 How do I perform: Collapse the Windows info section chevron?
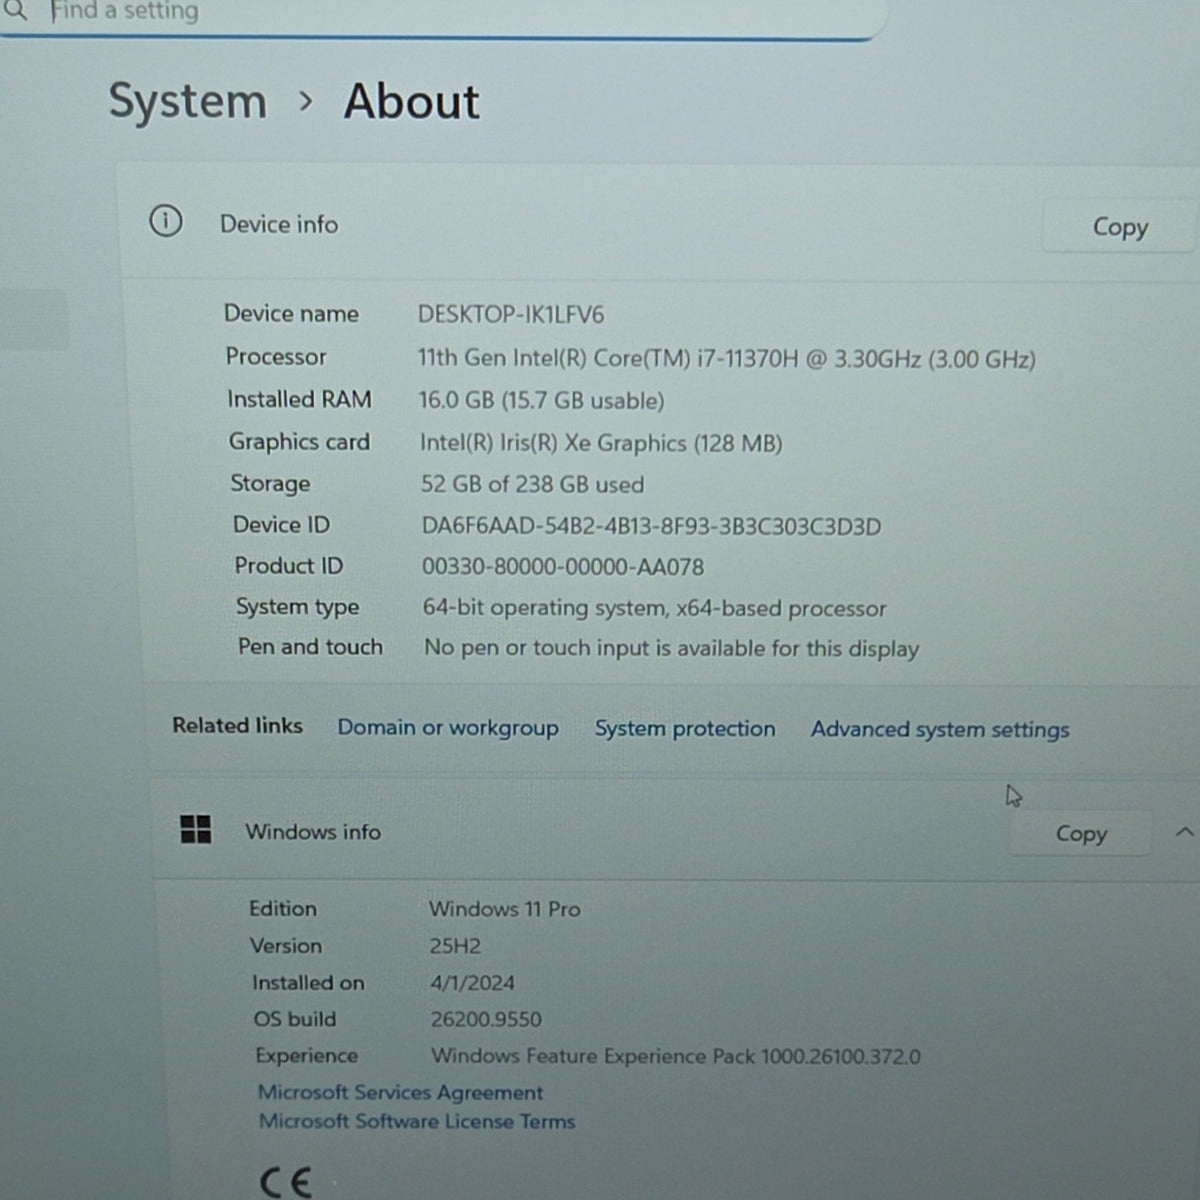click(x=1184, y=832)
